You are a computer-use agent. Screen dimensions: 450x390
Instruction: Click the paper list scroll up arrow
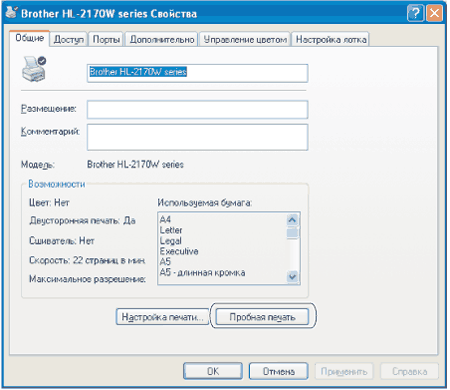(292, 220)
